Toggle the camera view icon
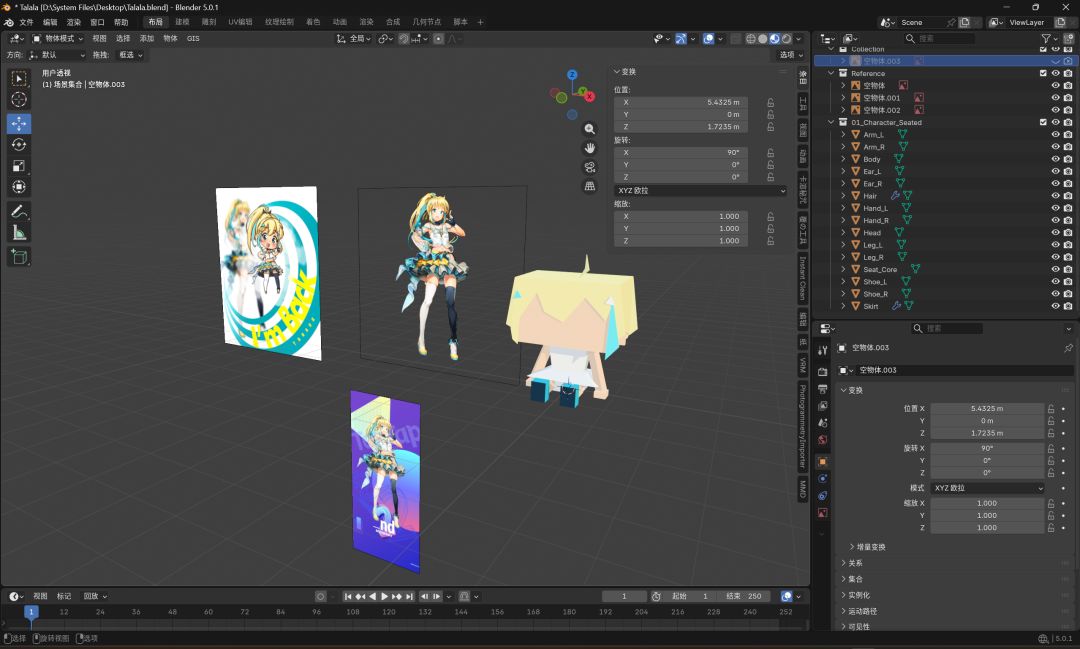The image size is (1080, 649). [590, 167]
